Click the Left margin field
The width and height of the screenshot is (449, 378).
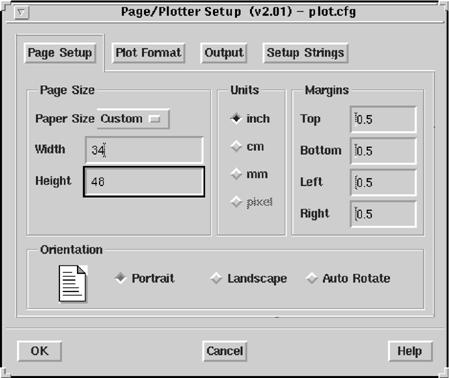pos(383,182)
